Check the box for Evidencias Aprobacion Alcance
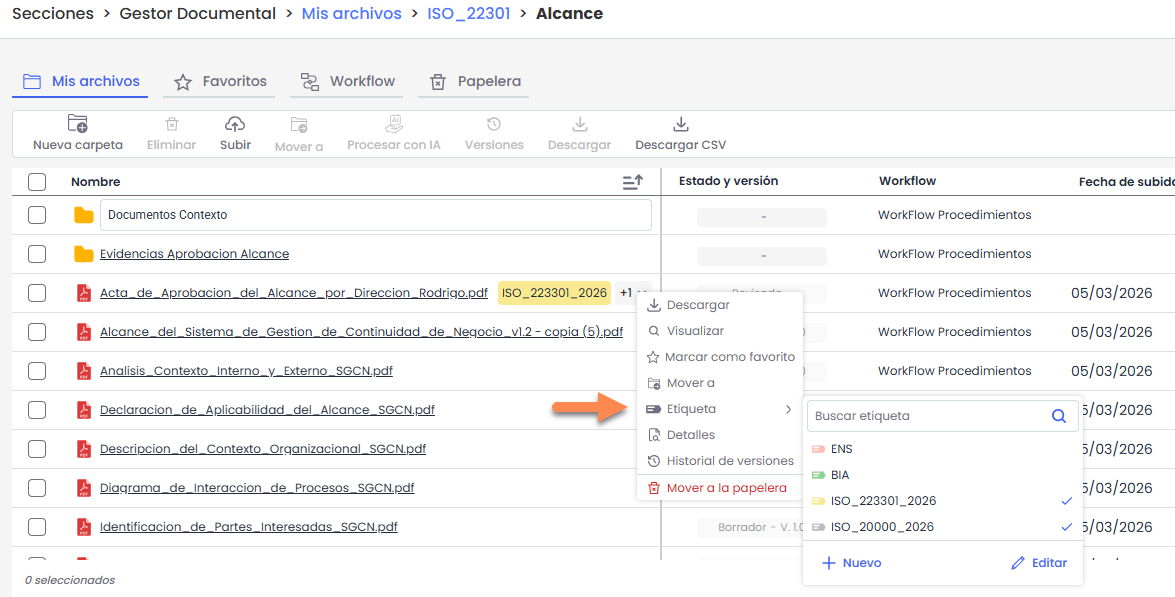 tap(37, 254)
